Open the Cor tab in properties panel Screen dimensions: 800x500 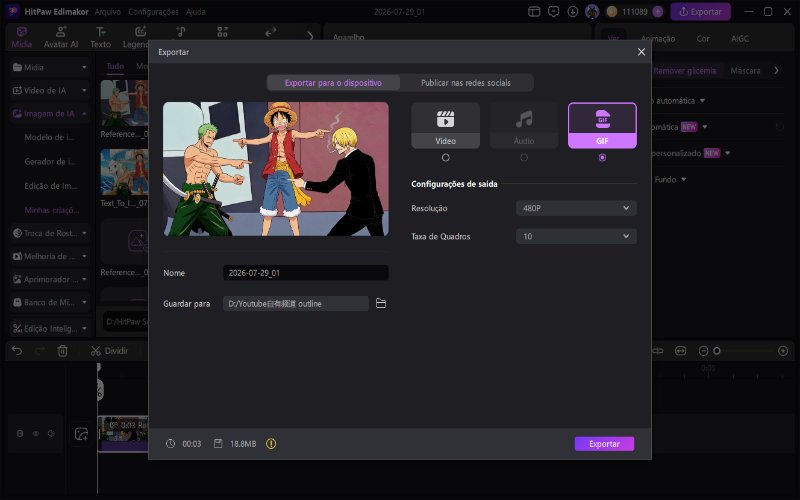click(x=703, y=39)
